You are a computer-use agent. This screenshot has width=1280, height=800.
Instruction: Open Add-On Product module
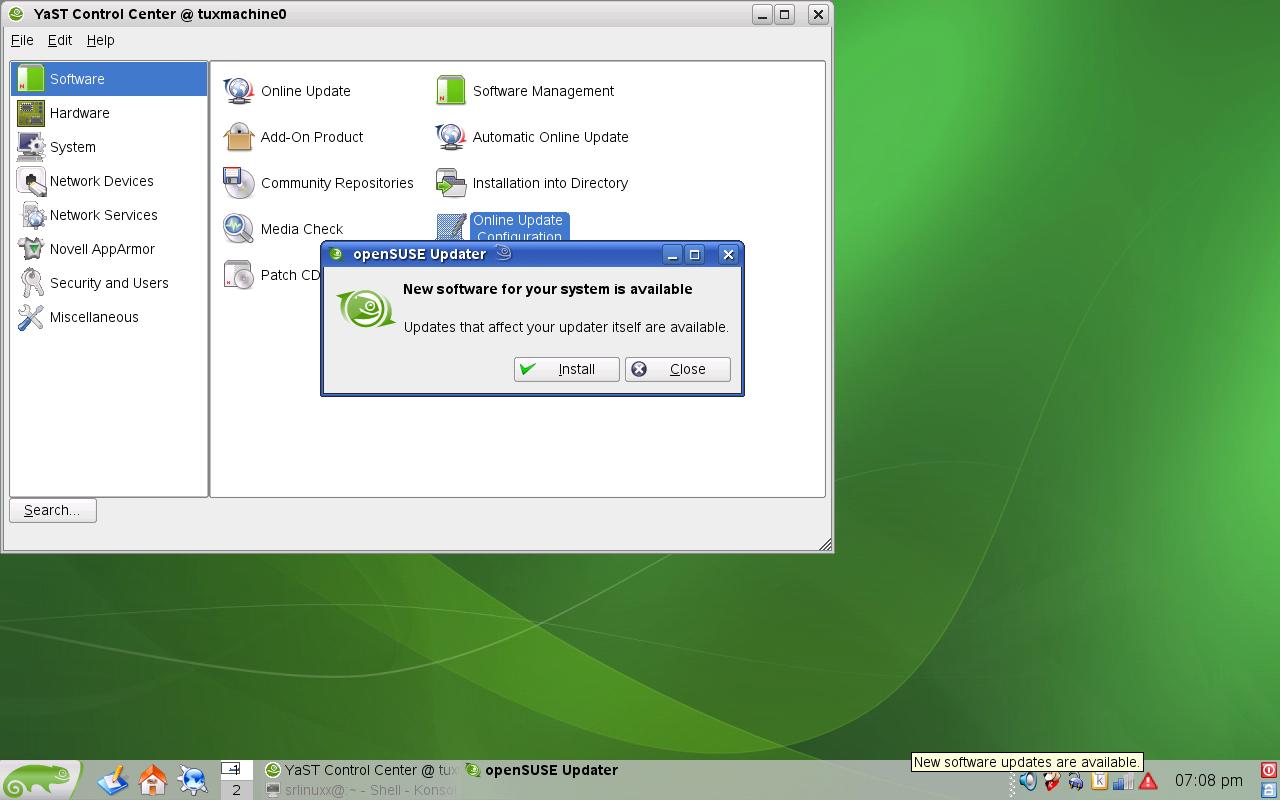pos(293,137)
